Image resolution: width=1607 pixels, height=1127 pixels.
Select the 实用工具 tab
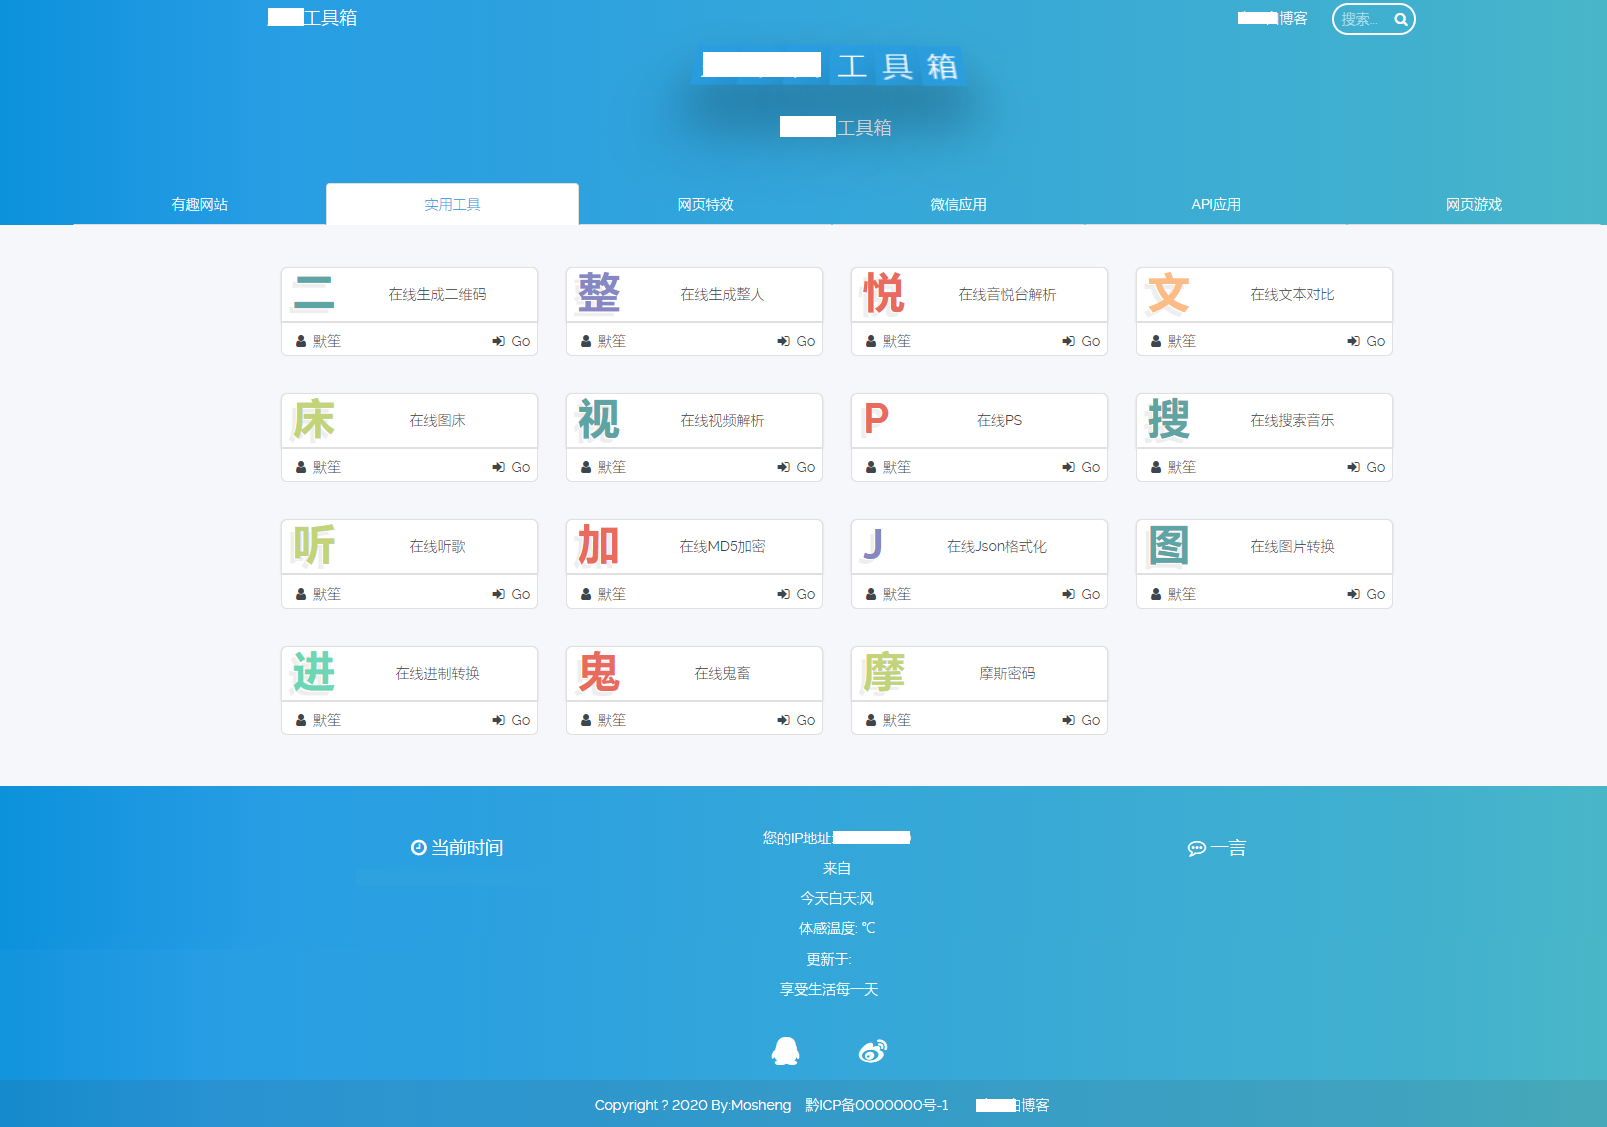[452, 204]
